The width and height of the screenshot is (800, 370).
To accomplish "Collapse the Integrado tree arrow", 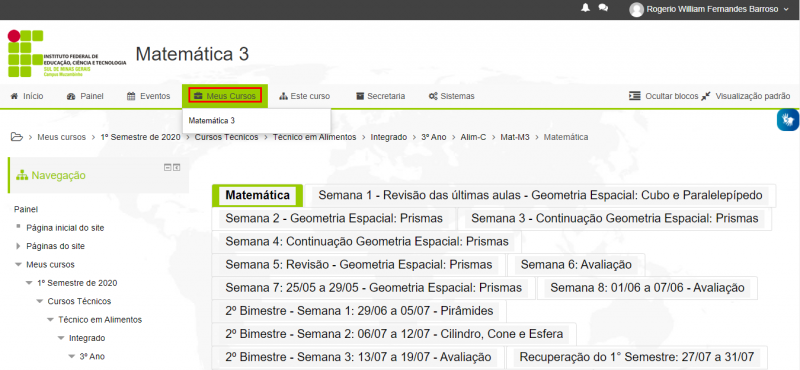I will coord(61,338).
